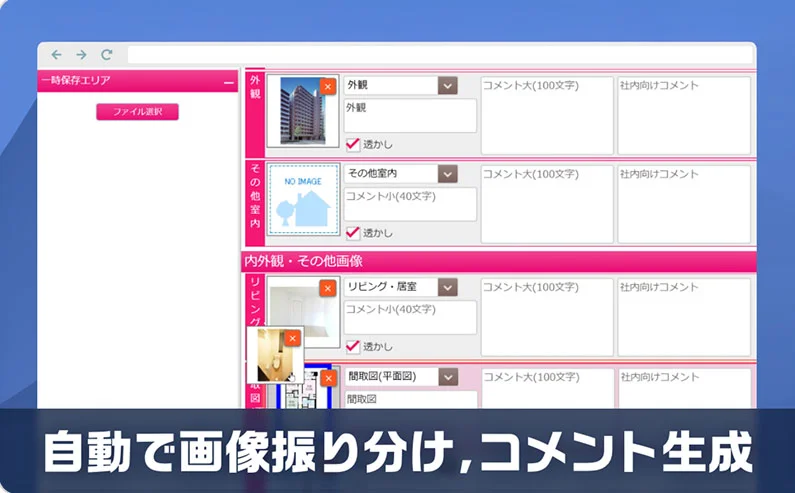Click コメント大(100文字) field in 間取図 row

coord(548,389)
